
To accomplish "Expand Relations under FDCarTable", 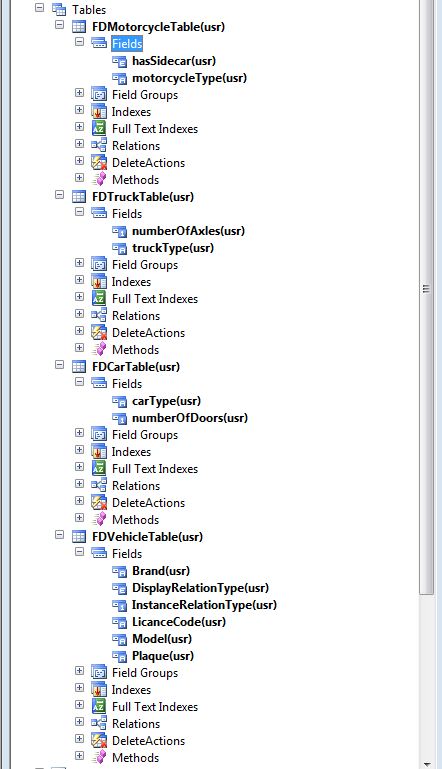I will coord(79,484).
